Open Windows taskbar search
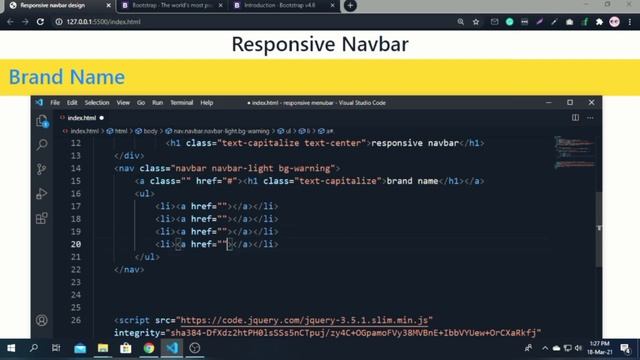This screenshot has width=640, height=360. [x=34, y=348]
